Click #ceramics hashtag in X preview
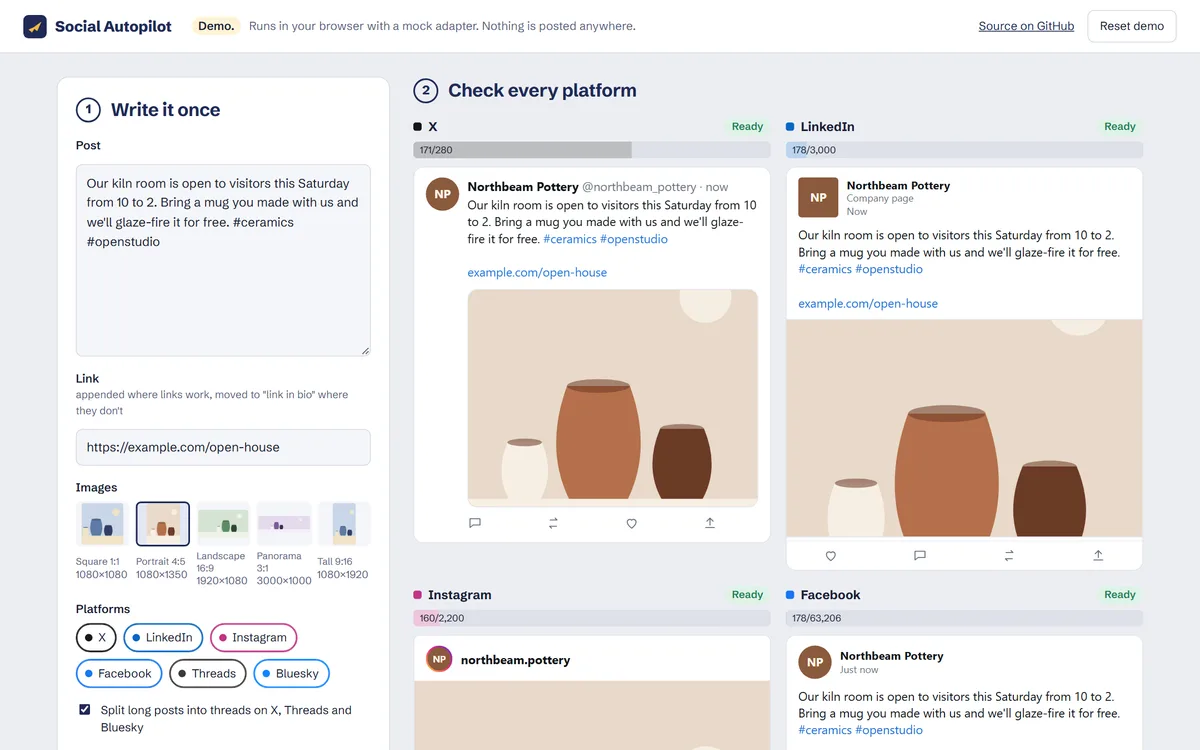1200x750 pixels. click(x=570, y=239)
